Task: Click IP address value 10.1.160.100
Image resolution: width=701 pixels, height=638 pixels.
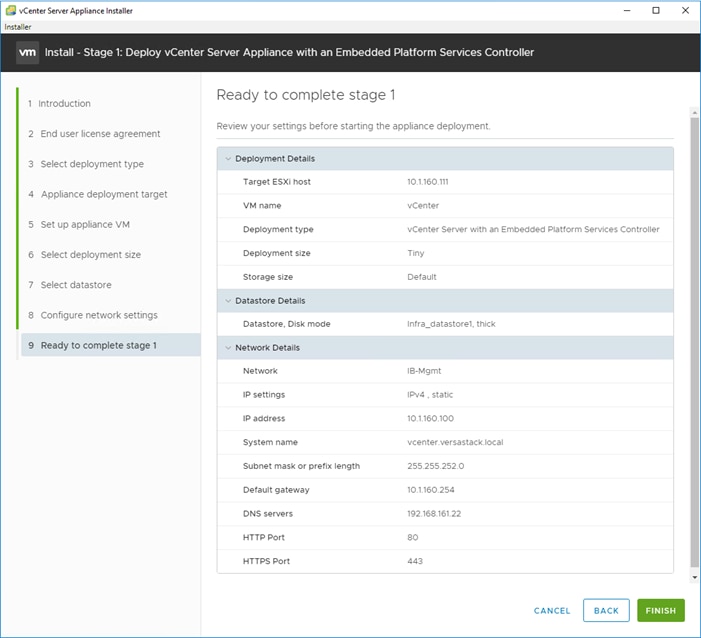Action: click(x=430, y=418)
